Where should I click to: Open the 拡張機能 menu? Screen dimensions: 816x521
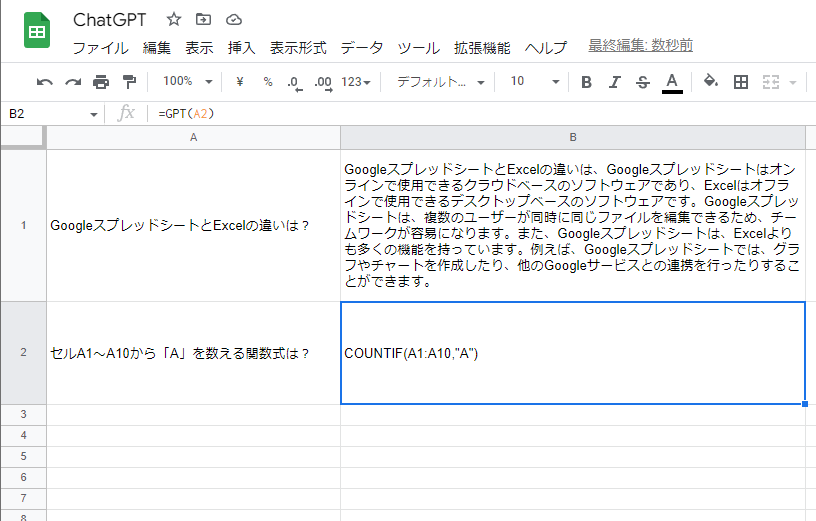pos(481,47)
